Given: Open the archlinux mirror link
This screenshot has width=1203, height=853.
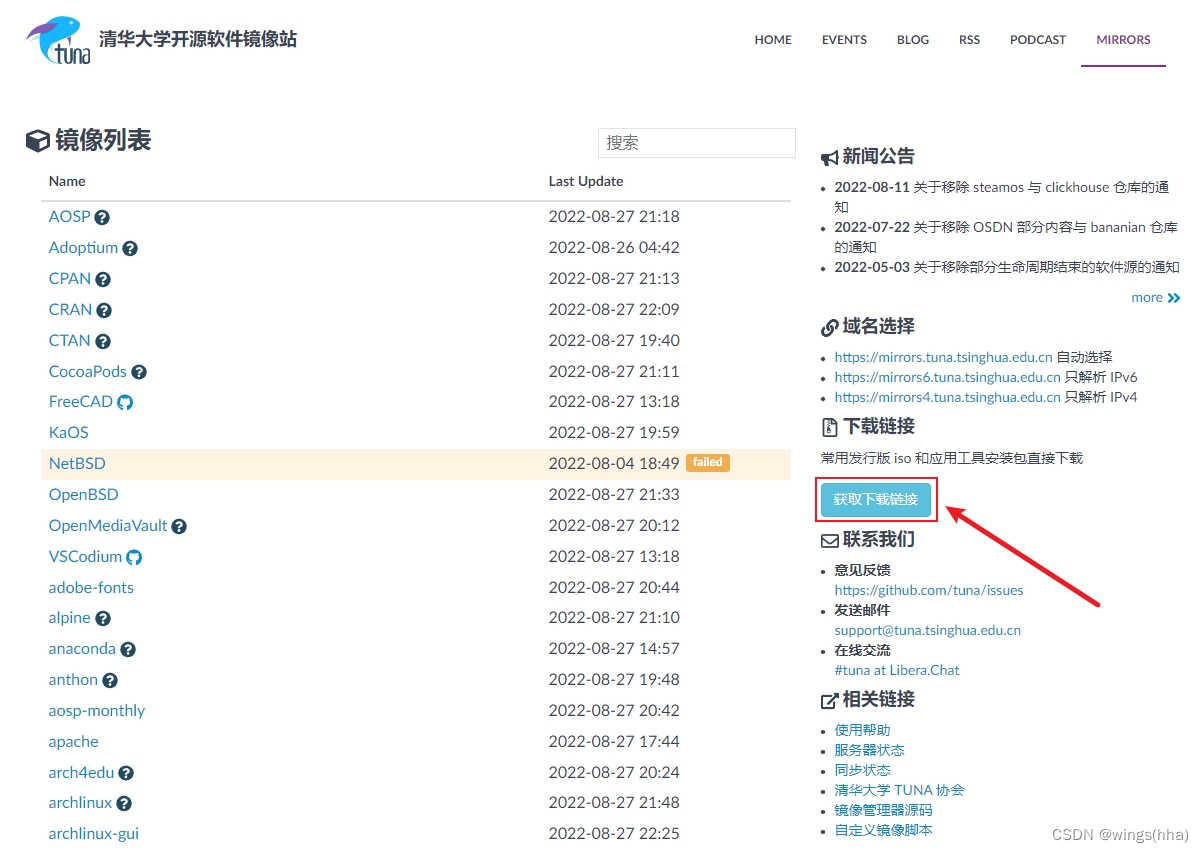Looking at the screenshot, I should (x=80, y=803).
